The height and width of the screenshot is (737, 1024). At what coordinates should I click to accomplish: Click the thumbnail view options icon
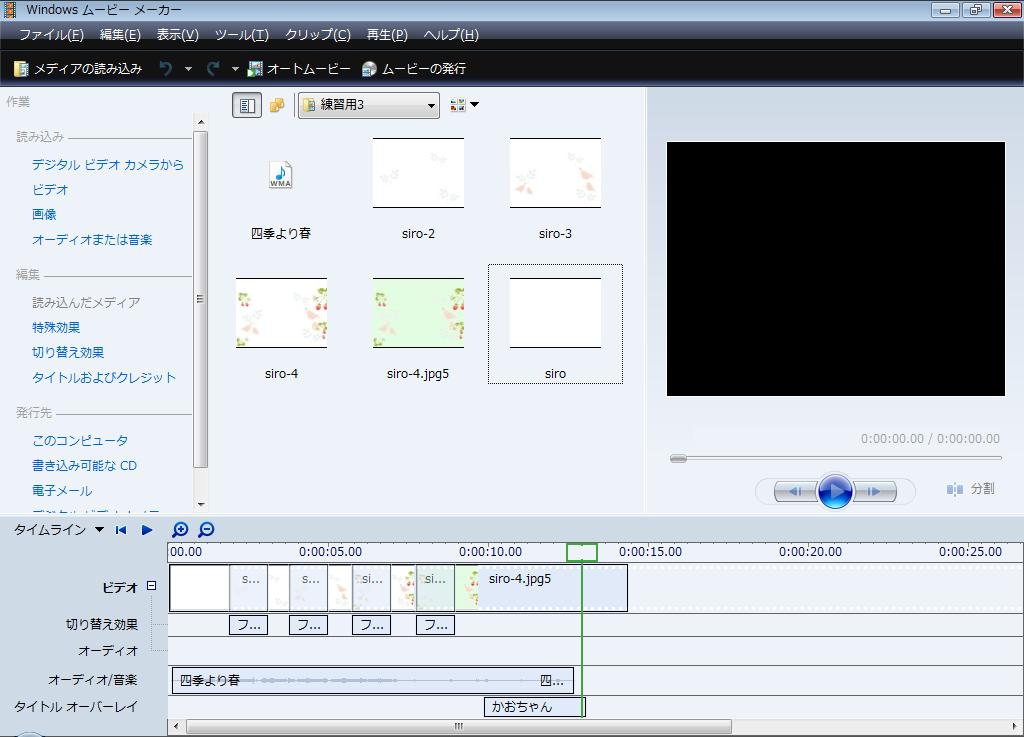[458, 104]
